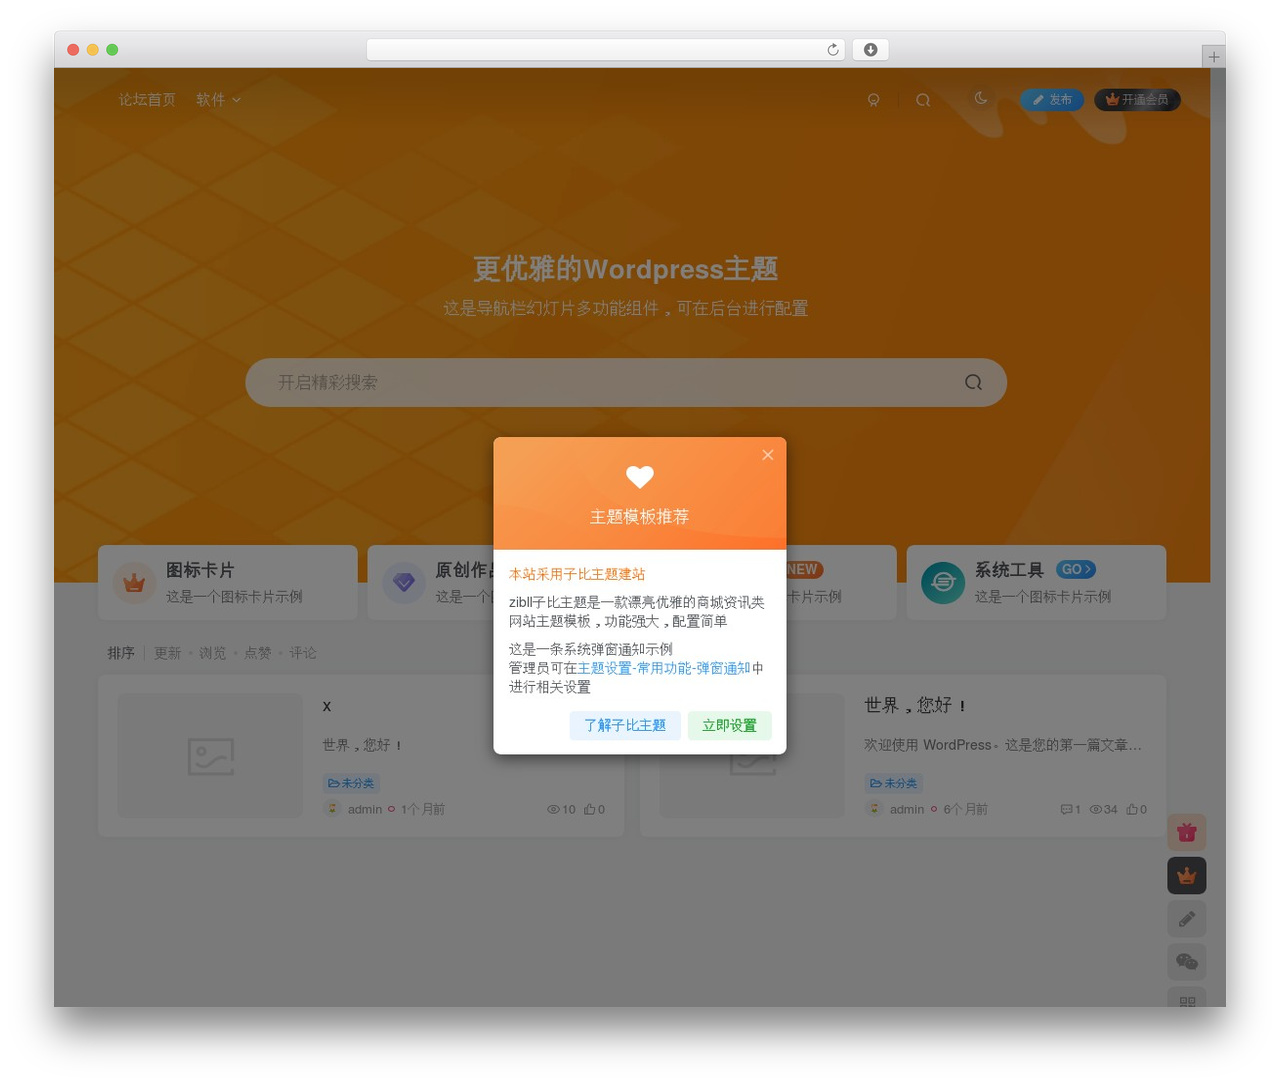Click the 发布 publish button
This screenshot has width=1280, height=1084.
pyautogui.click(x=1052, y=100)
